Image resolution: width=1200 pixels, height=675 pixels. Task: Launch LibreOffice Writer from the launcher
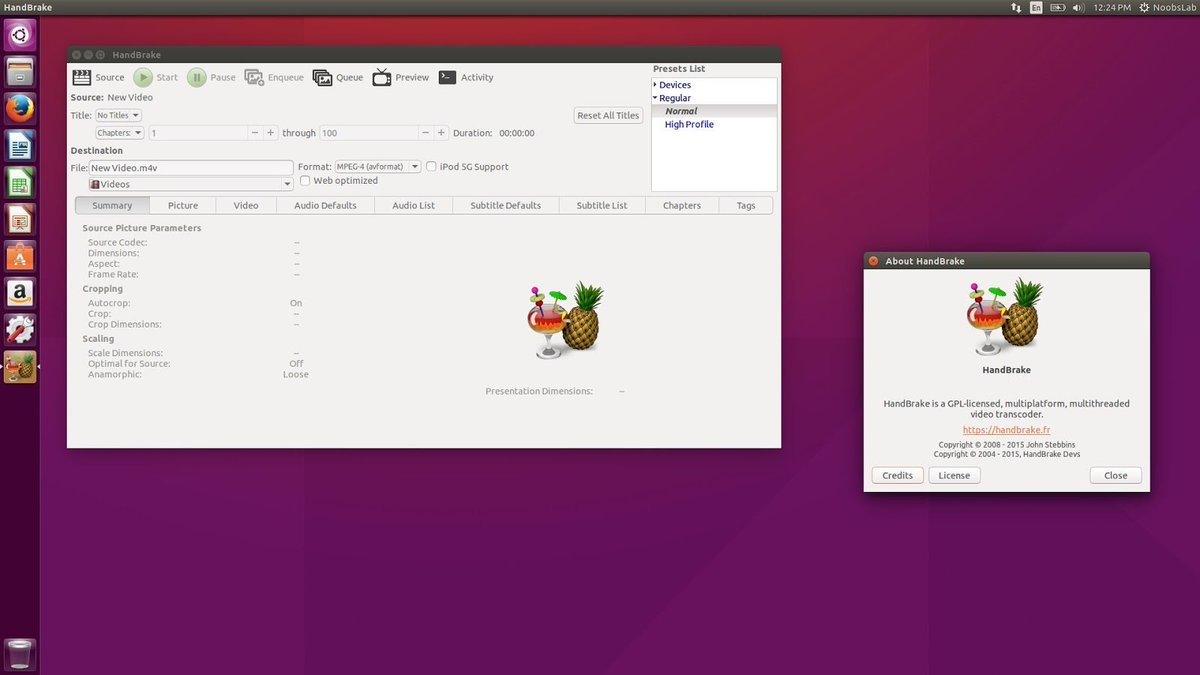click(20, 146)
